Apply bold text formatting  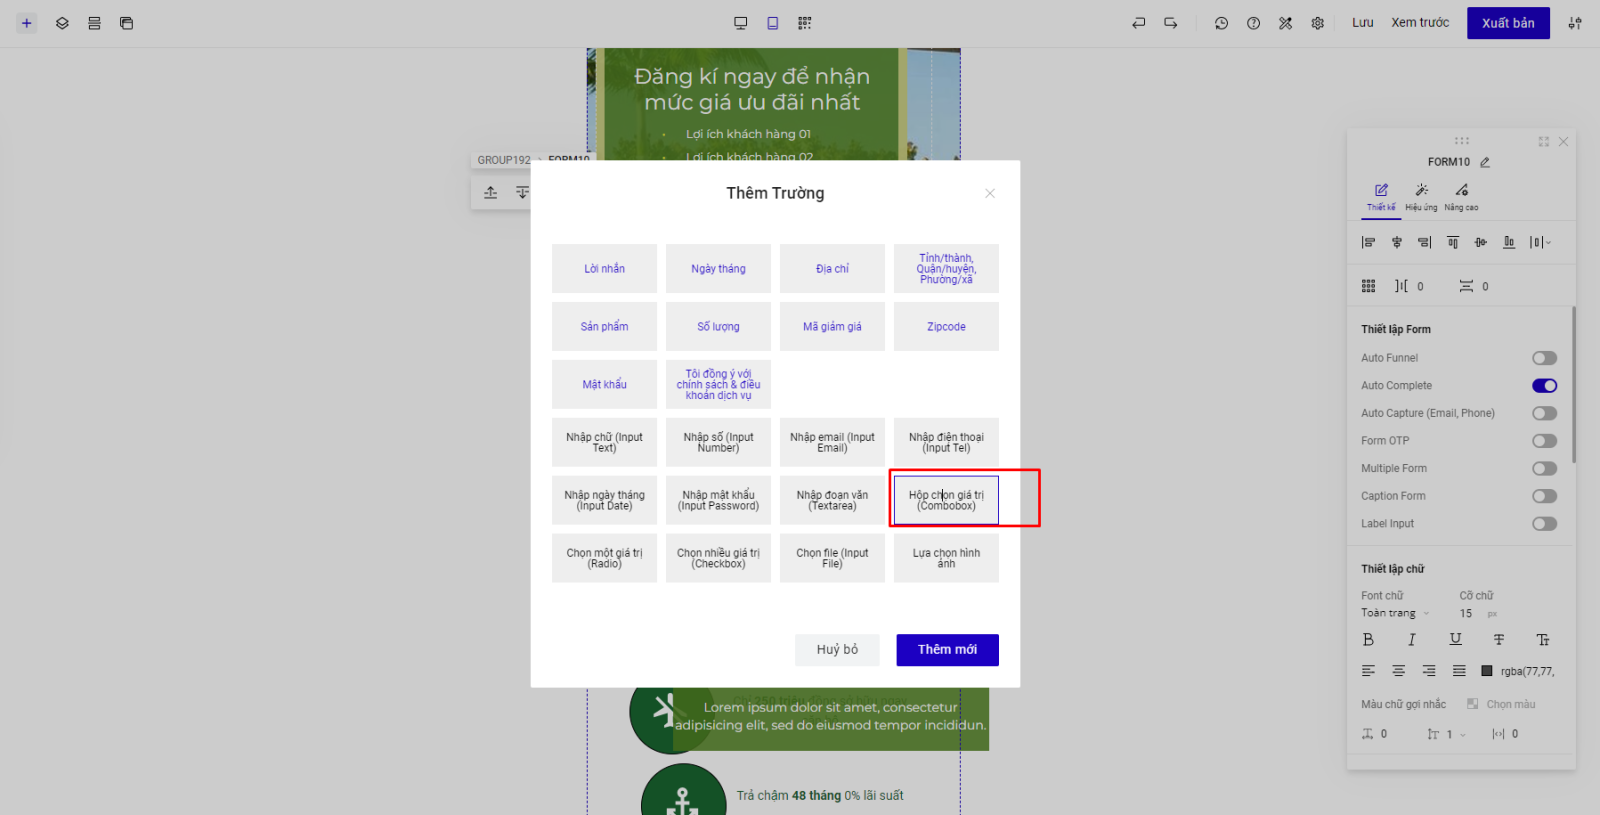tap(1368, 640)
